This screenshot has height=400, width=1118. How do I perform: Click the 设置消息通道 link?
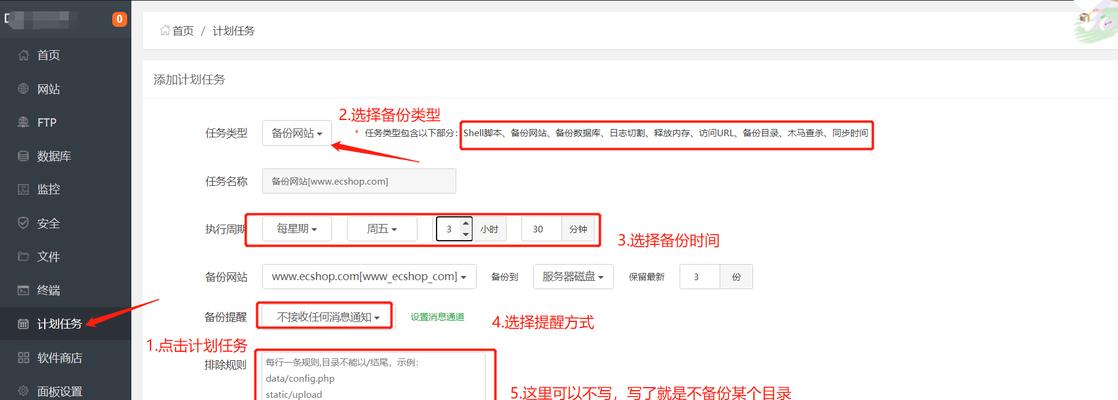pos(437,317)
